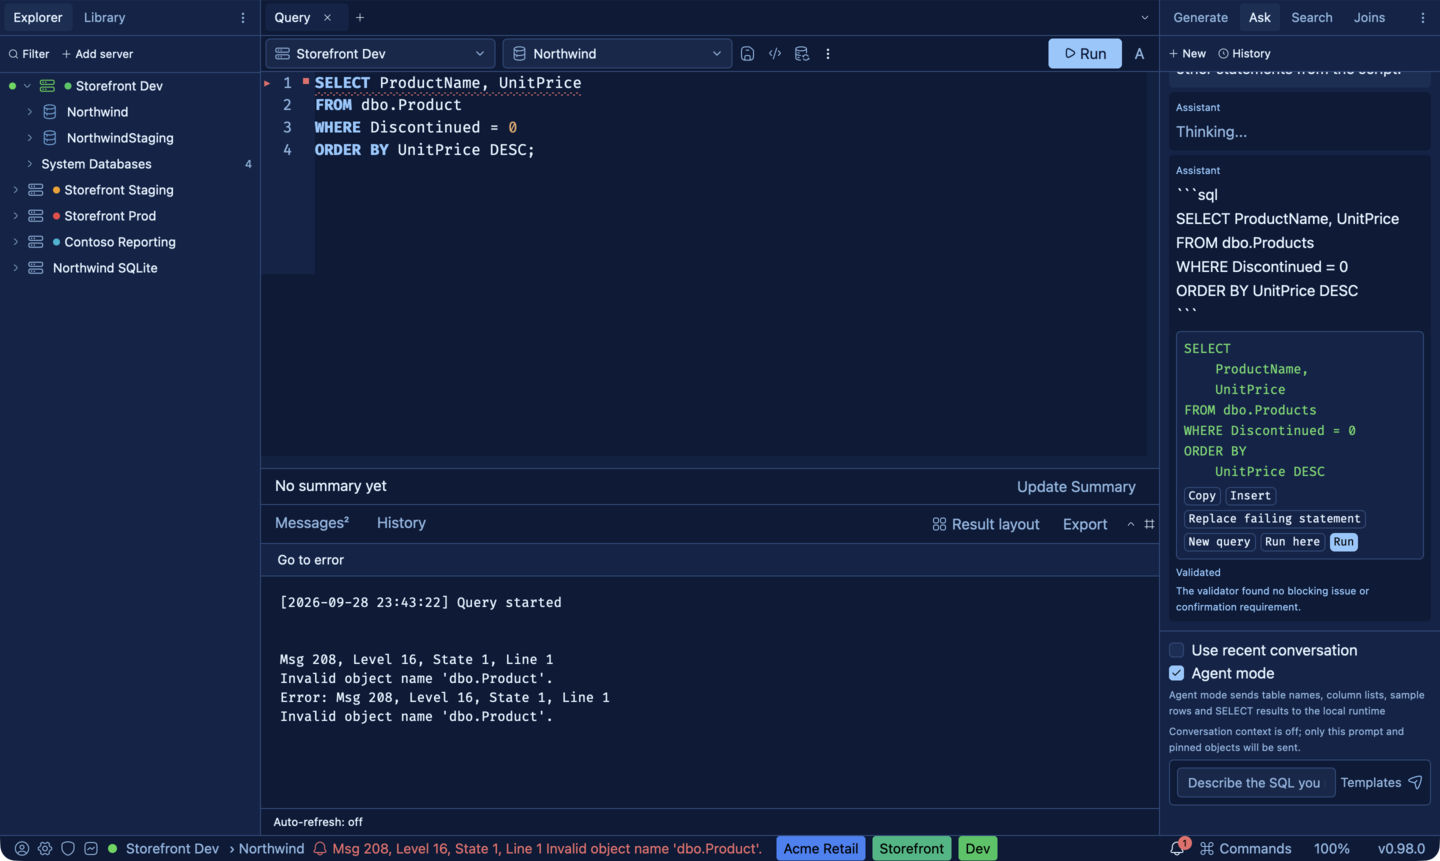The height and width of the screenshot is (861, 1440).
Task: Click Export in results bar
Action: coord(1085,524)
